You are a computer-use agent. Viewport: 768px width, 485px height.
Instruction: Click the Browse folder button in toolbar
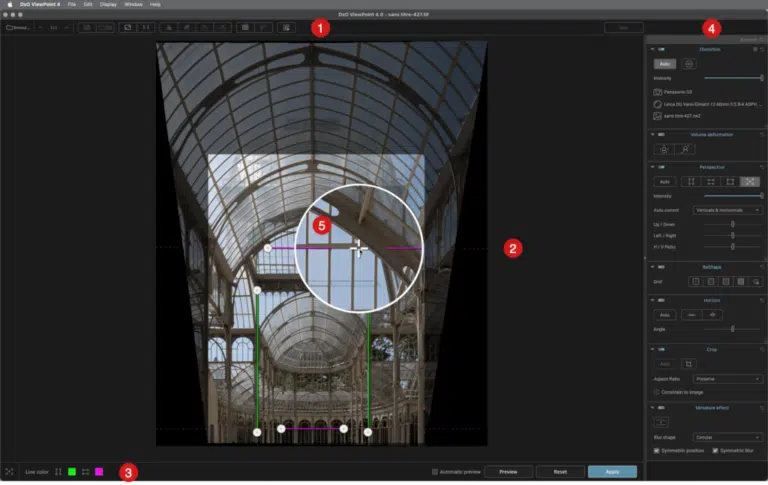(x=18, y=27)
